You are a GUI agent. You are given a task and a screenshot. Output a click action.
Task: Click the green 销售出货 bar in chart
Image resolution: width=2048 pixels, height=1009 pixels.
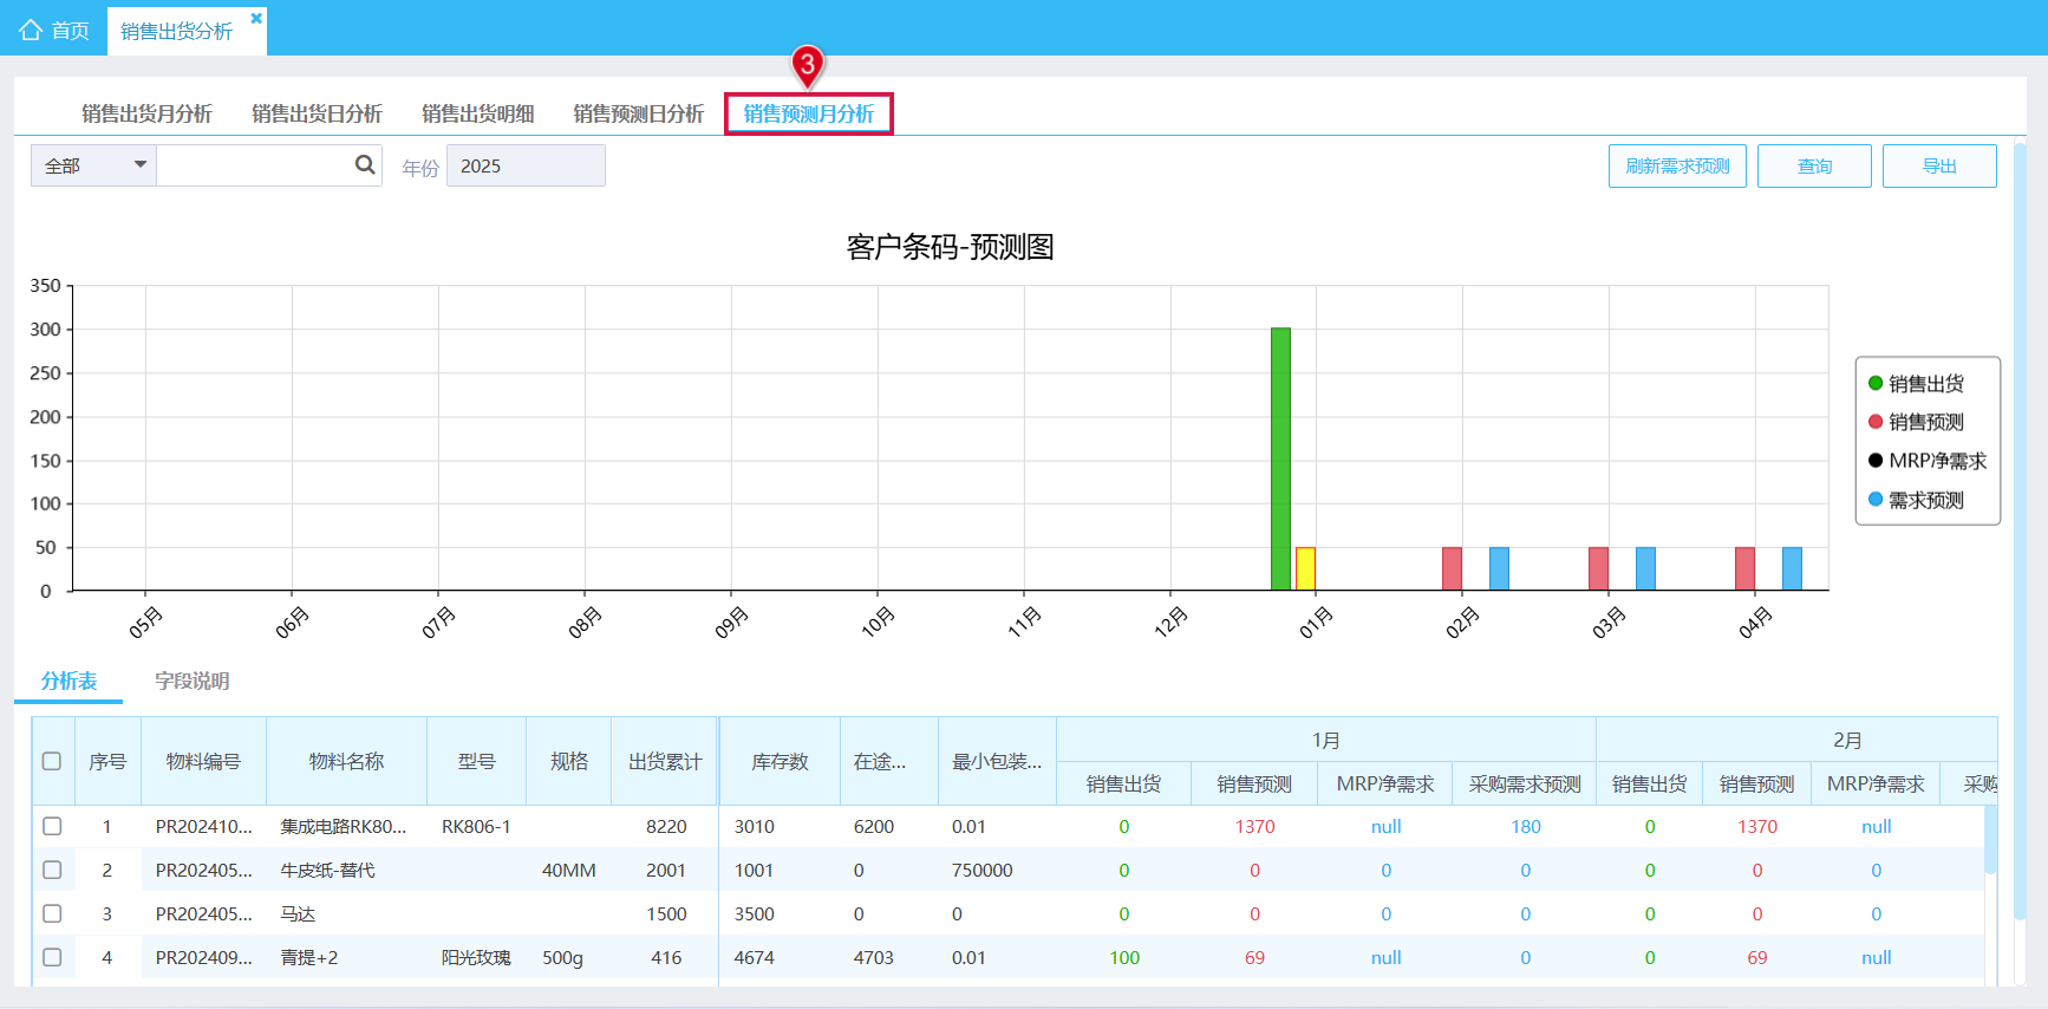[x=1280, y=459]
